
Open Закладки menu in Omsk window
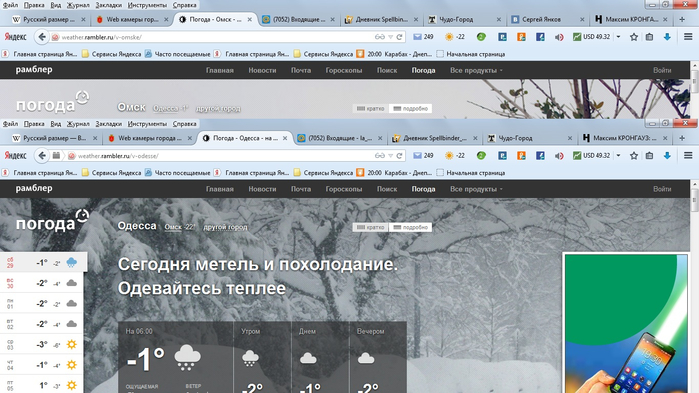(108, 5)
